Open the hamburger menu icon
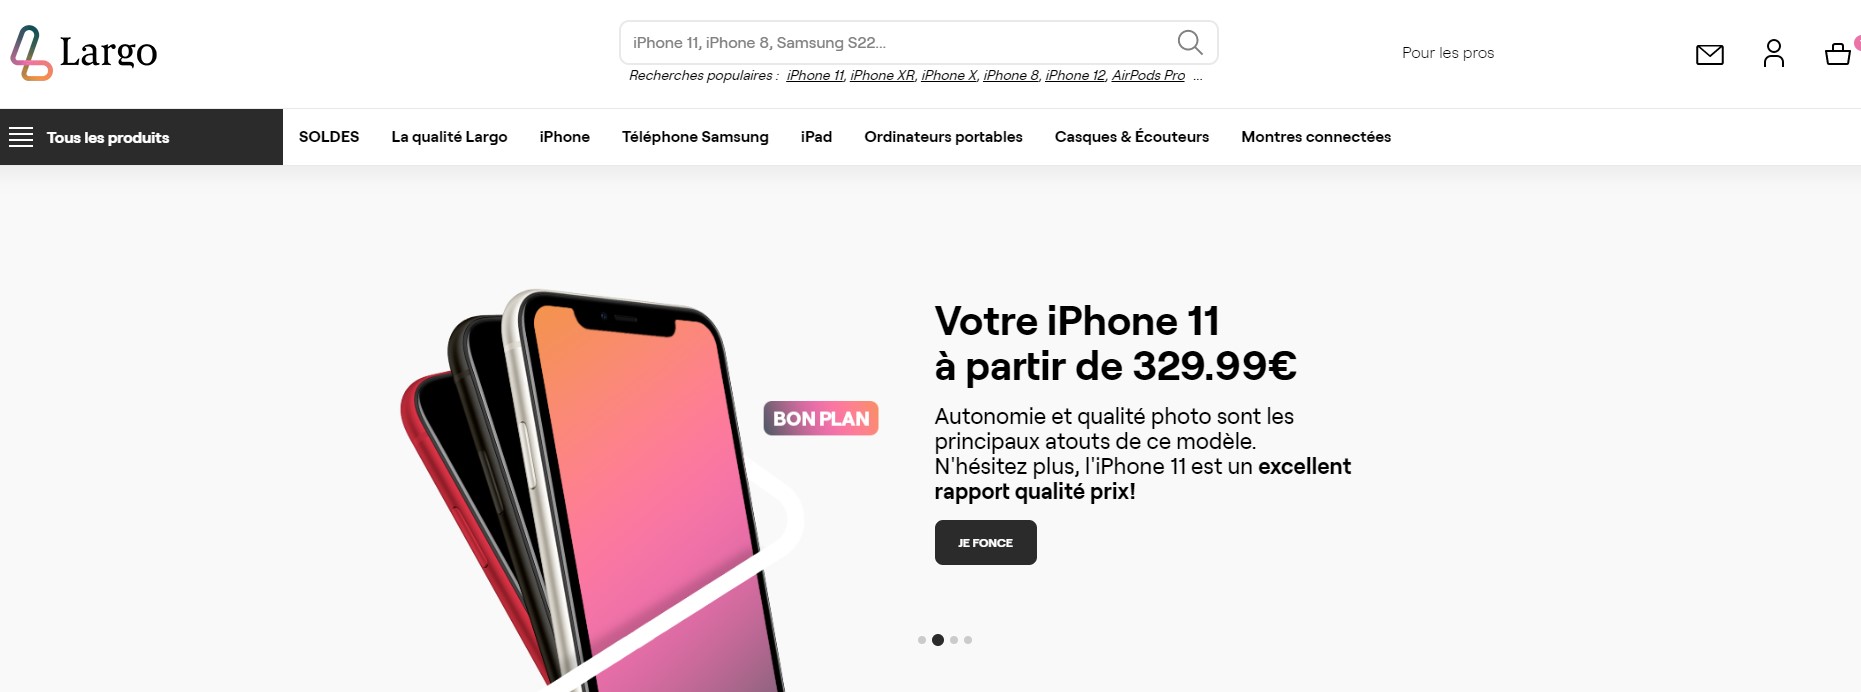 21,137
